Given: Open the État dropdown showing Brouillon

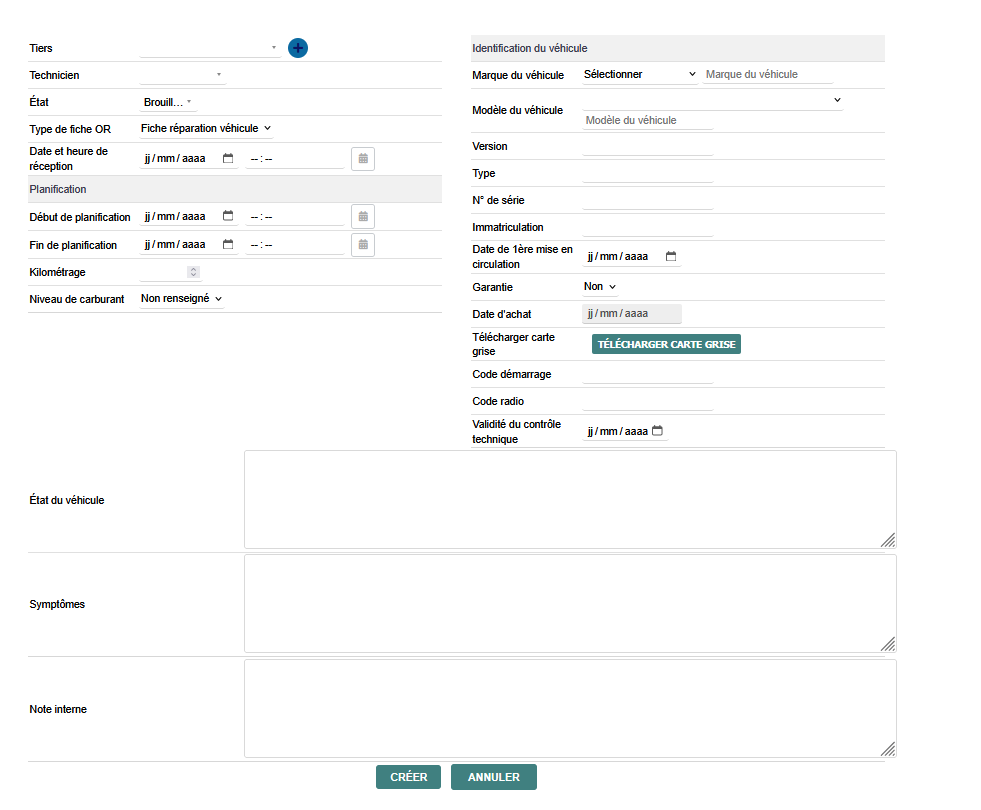Looking at the screenshot, I should [168, 101].
